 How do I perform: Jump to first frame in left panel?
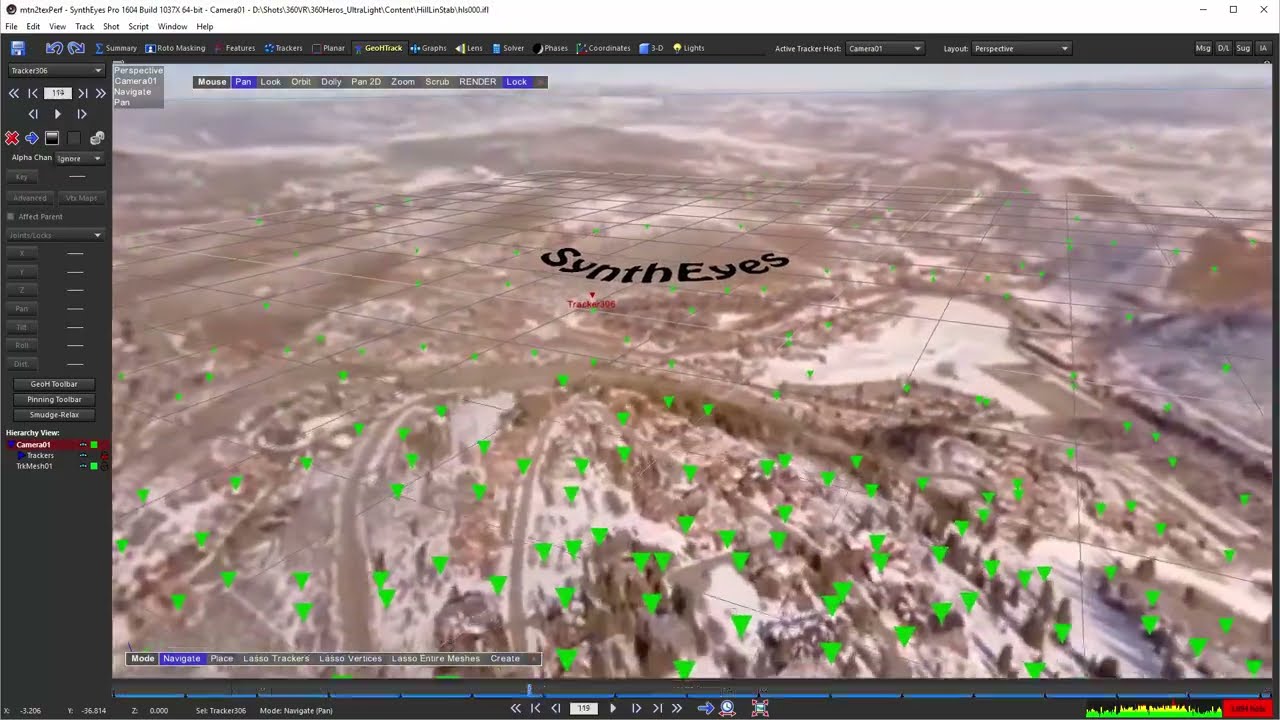click(14, 93)
